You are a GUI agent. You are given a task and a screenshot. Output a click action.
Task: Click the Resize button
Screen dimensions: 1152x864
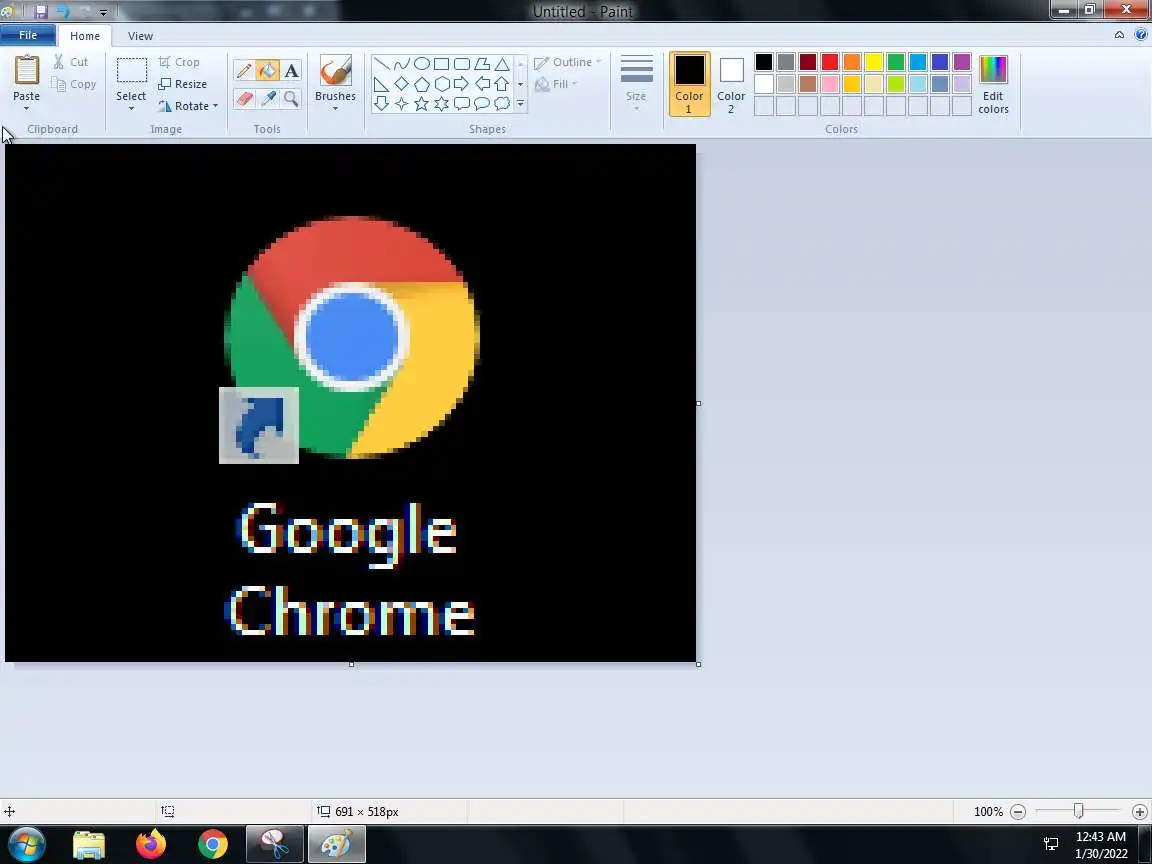point(183,84)
